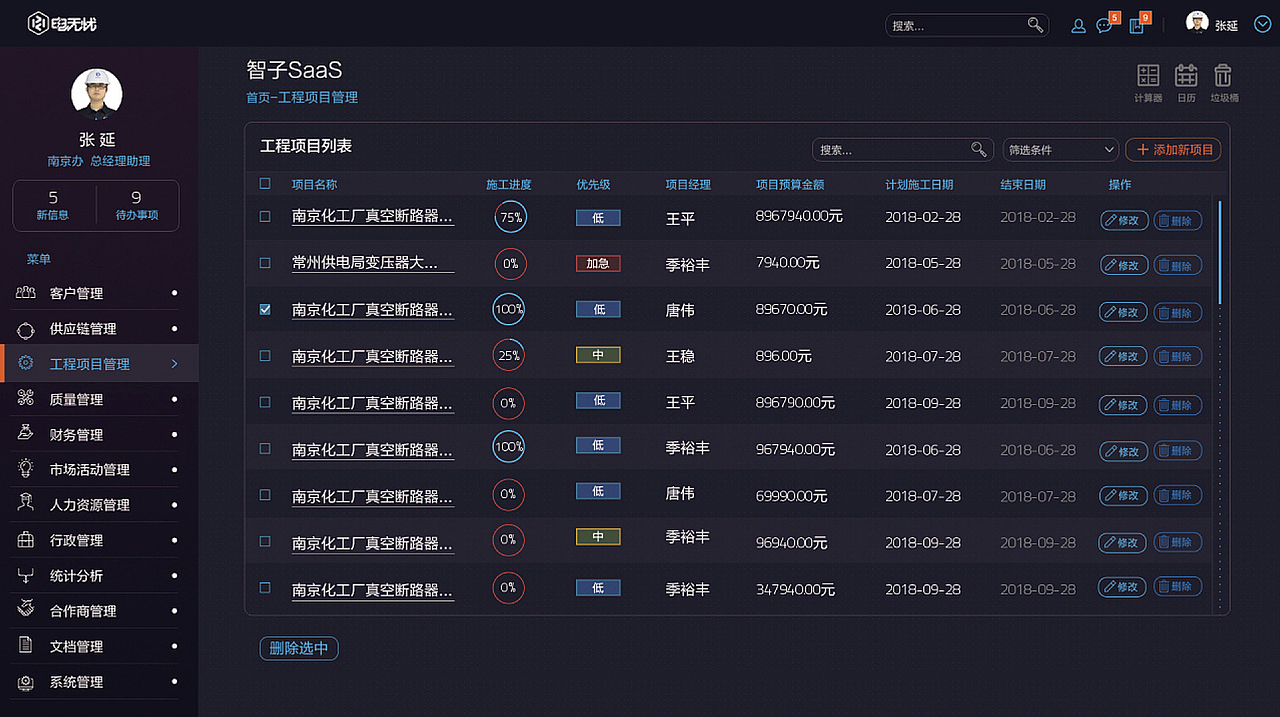
Task: Click the 电无忧 logo icon
Action: pos(38,23)
